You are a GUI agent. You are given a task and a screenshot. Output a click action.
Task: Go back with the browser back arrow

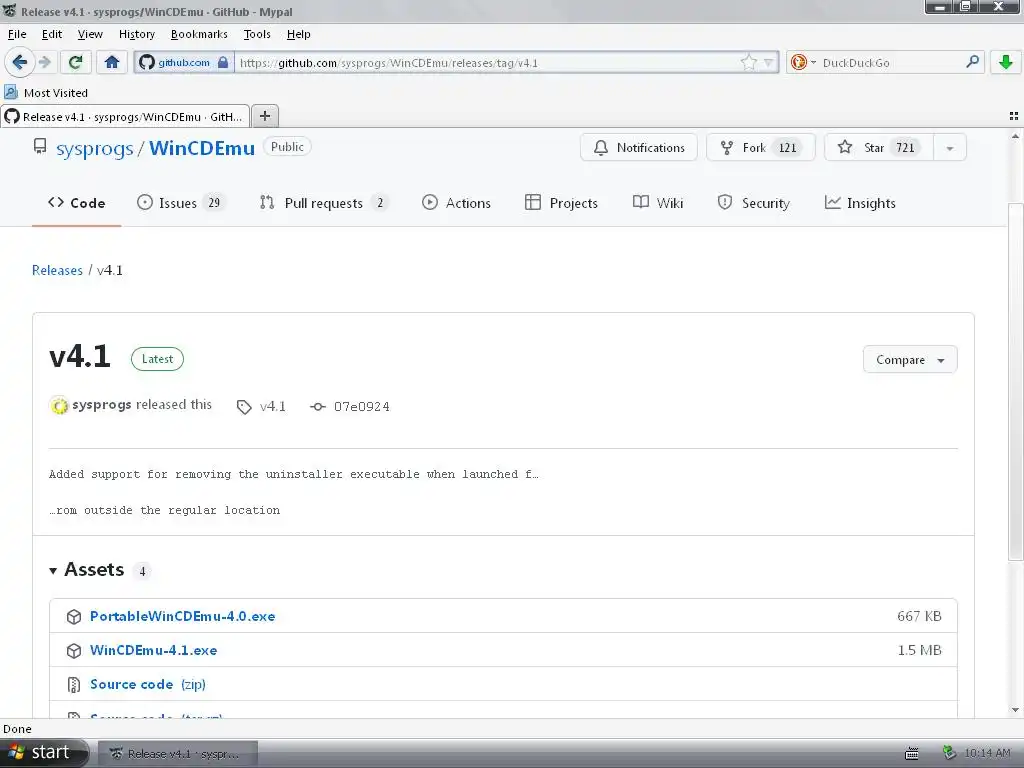tap(19, 62)
